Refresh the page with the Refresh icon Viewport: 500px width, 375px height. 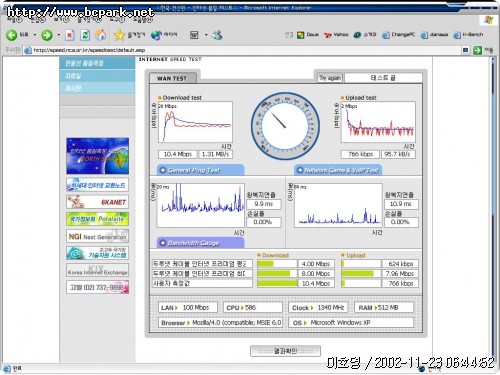(85, 35)
